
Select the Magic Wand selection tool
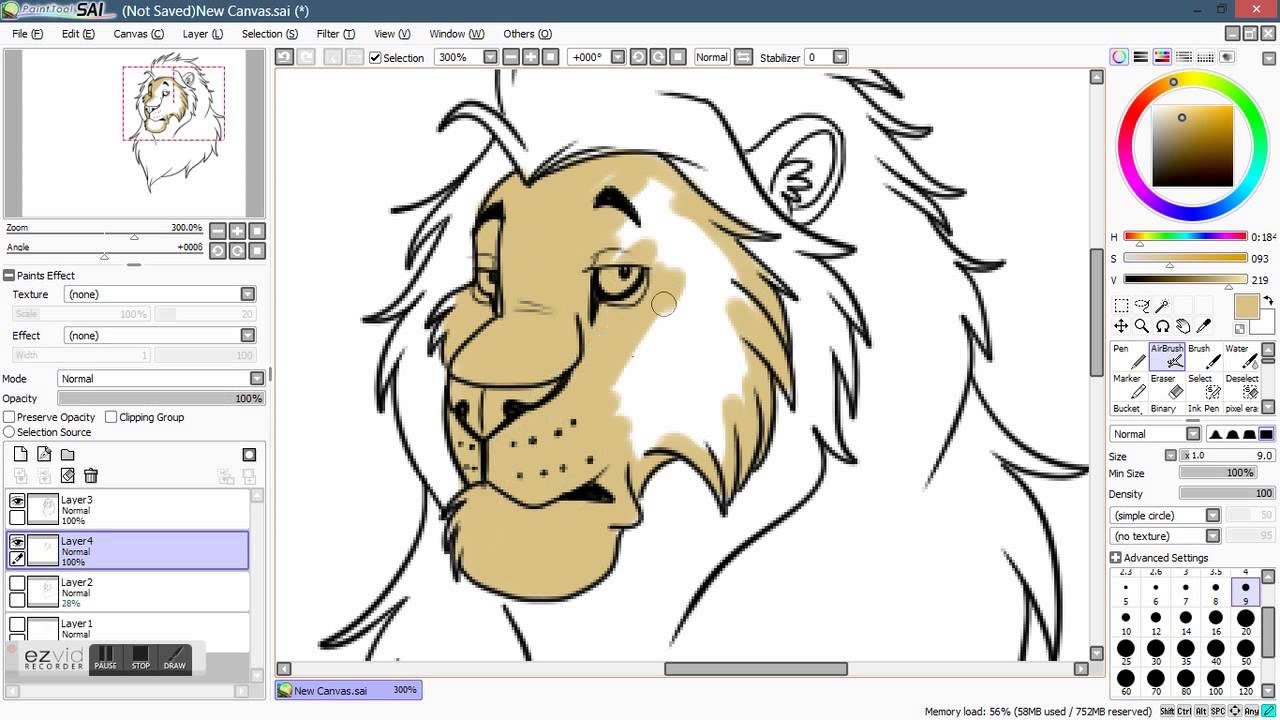1162,306
